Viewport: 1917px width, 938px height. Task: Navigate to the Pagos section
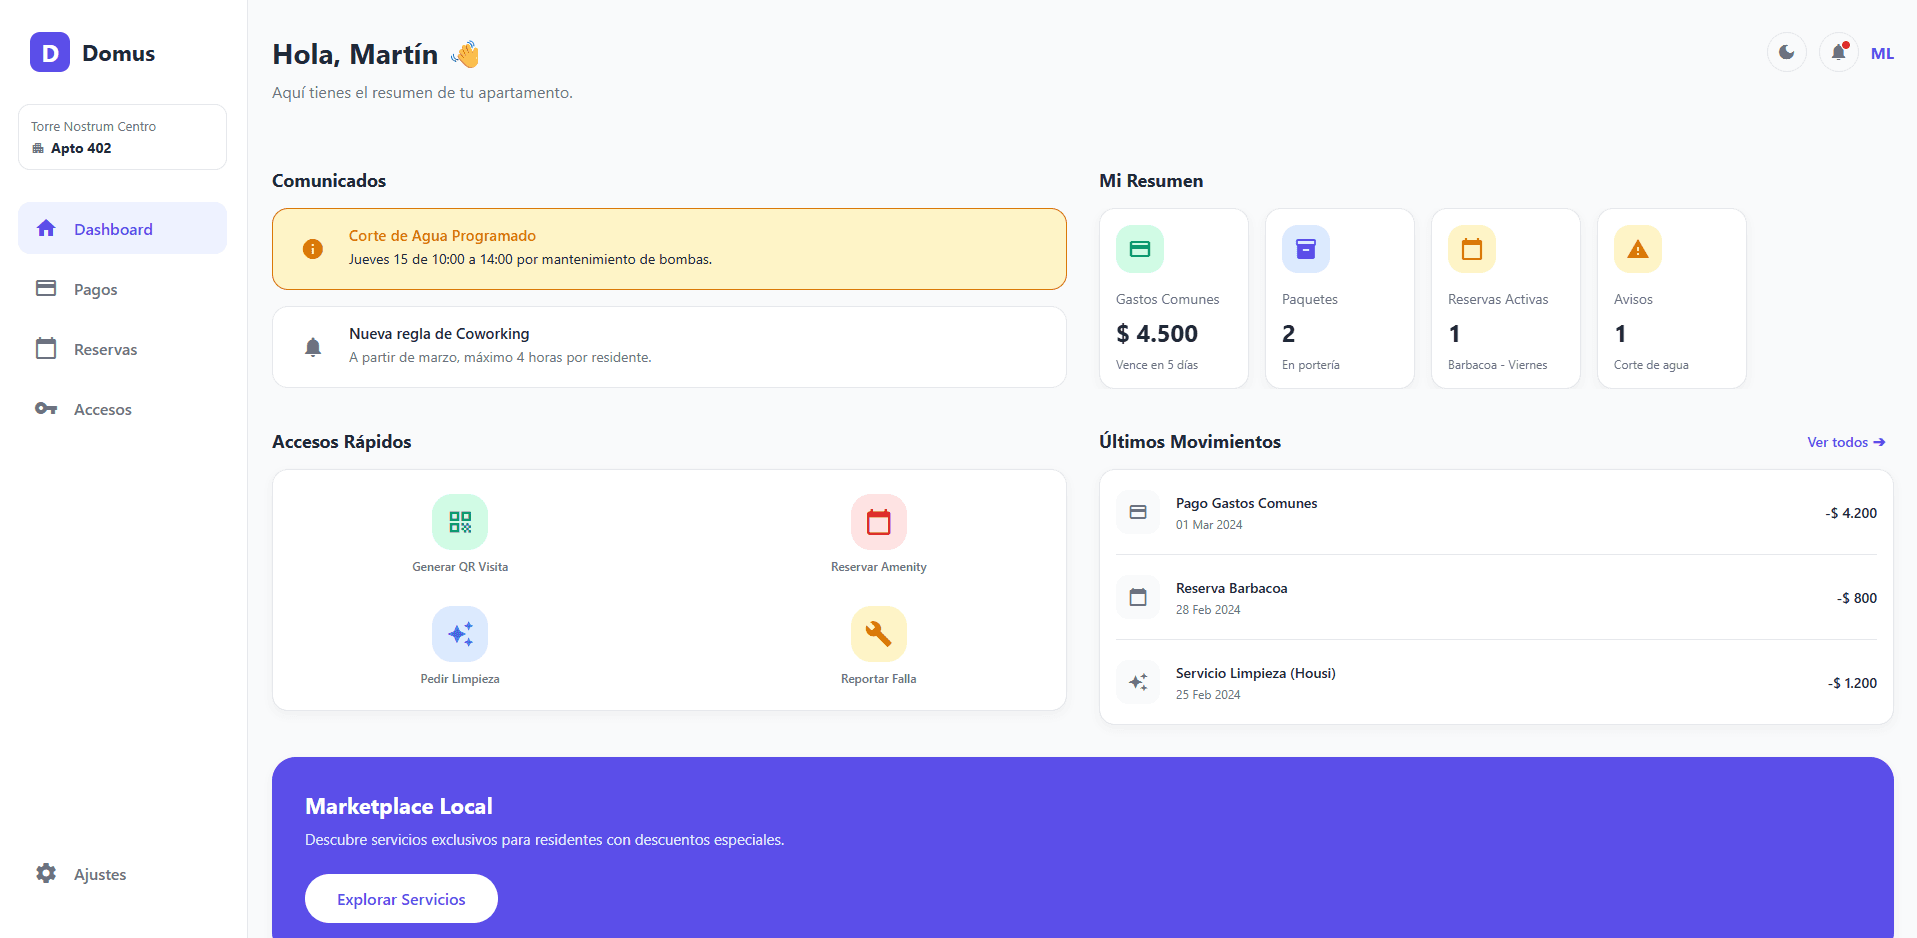pos(97,289)
